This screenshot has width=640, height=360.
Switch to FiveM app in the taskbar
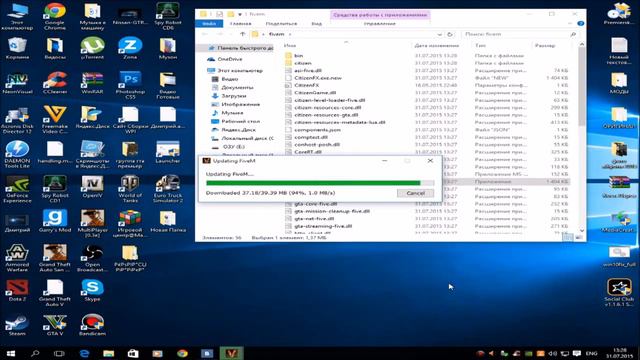tap(231, 353)
